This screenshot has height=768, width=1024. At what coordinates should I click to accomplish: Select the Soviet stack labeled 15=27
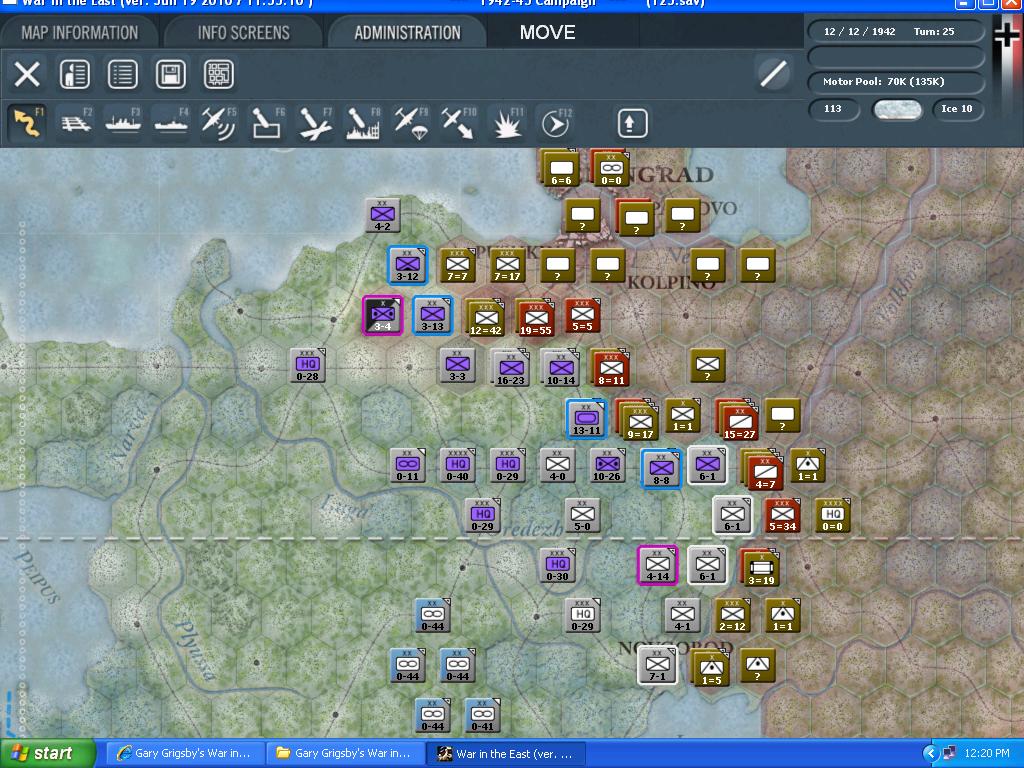(738, 419)
